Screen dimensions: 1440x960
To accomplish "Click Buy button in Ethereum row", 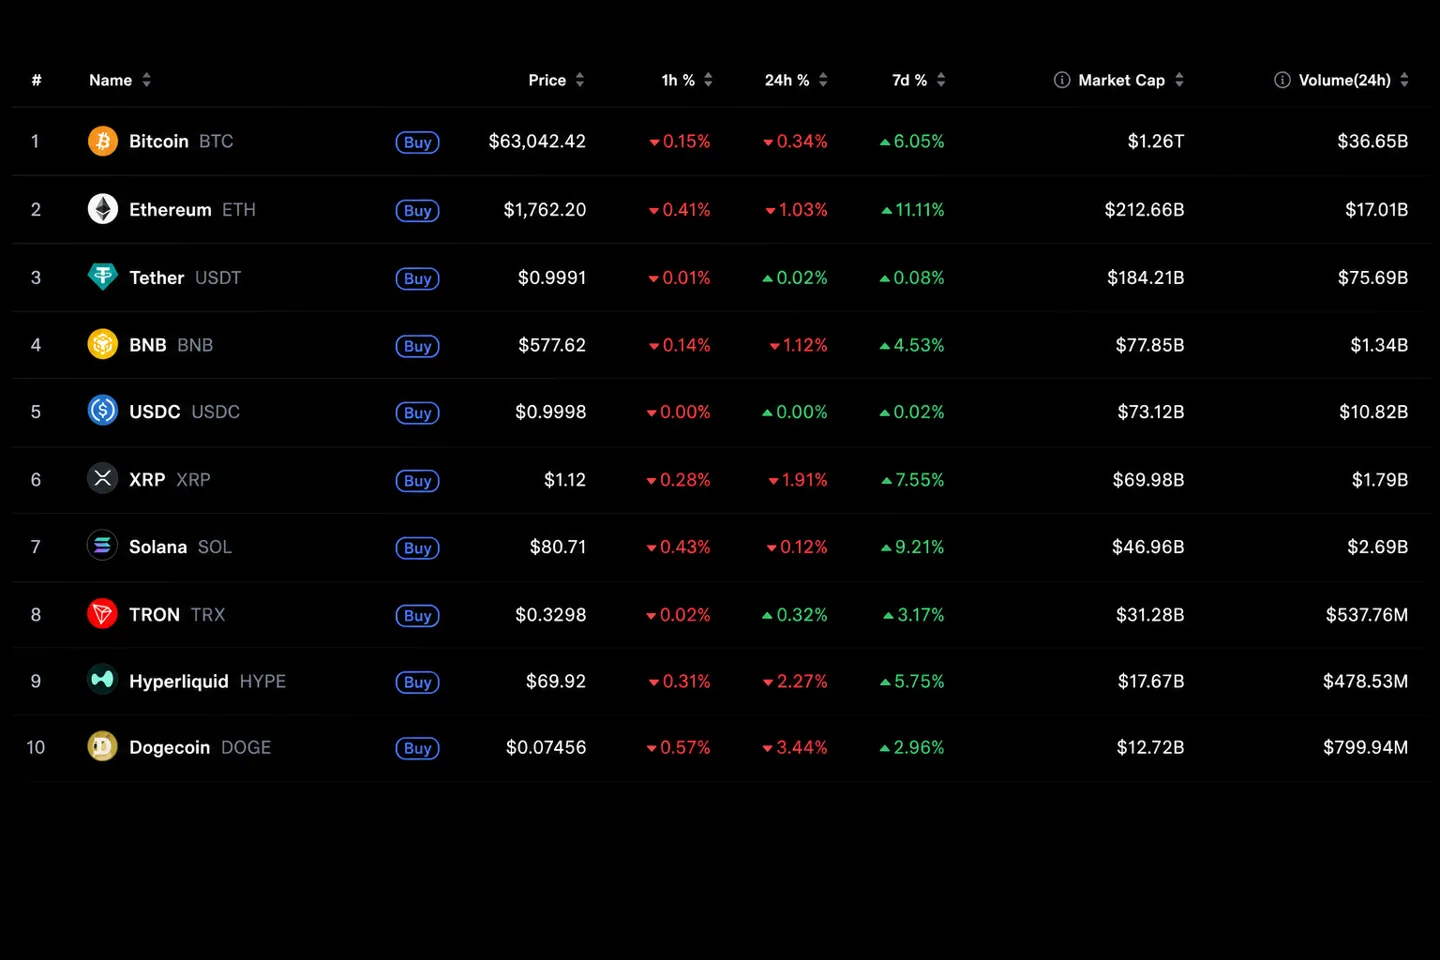I will [418, 210].
